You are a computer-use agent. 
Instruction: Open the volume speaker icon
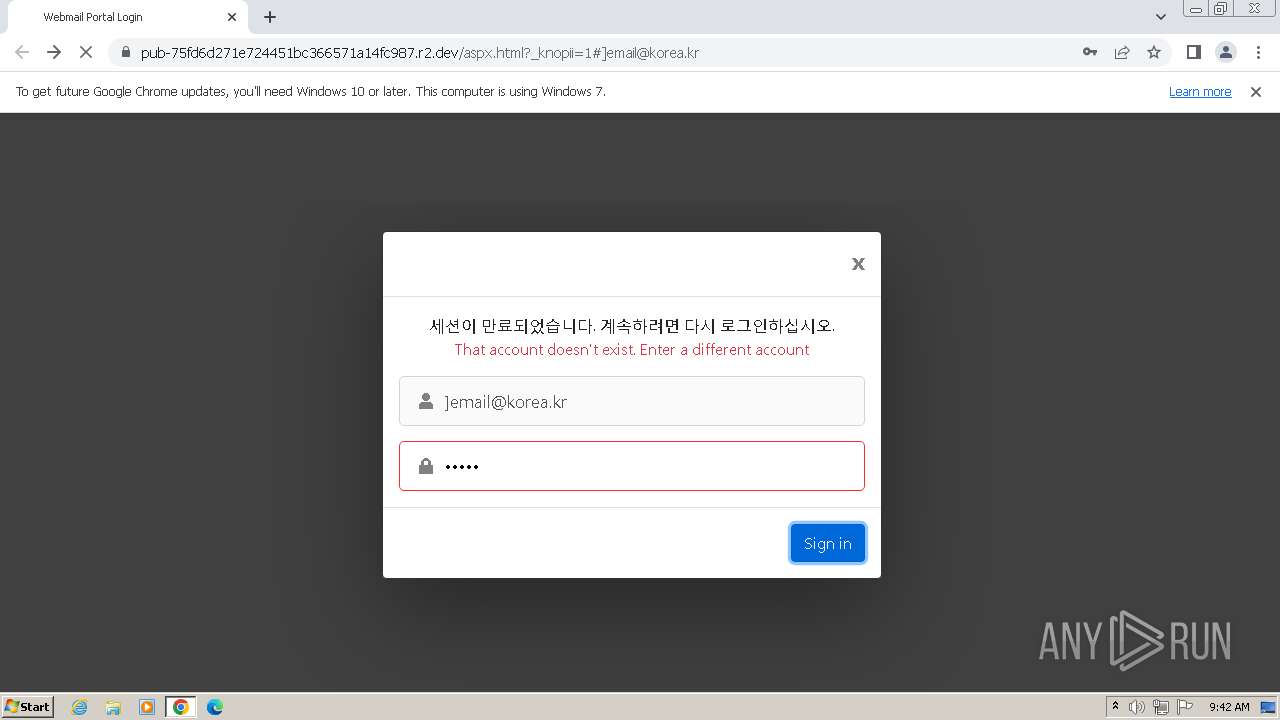point(1137,707)
